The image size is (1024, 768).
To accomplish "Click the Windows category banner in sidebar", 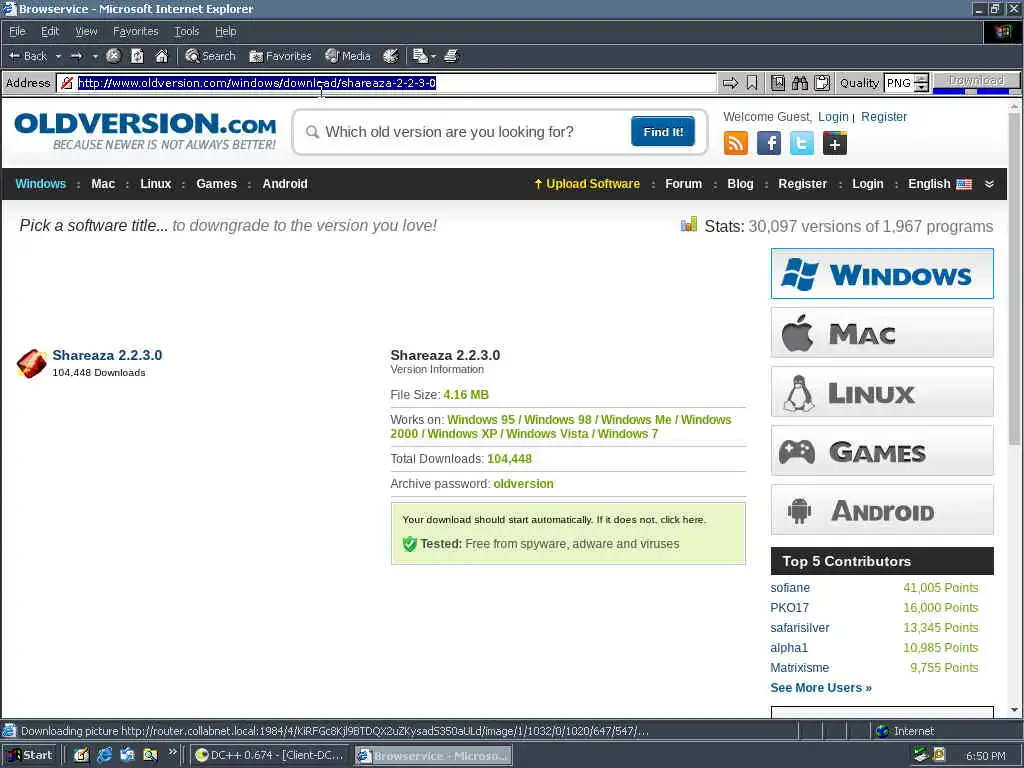I will 882,274.
